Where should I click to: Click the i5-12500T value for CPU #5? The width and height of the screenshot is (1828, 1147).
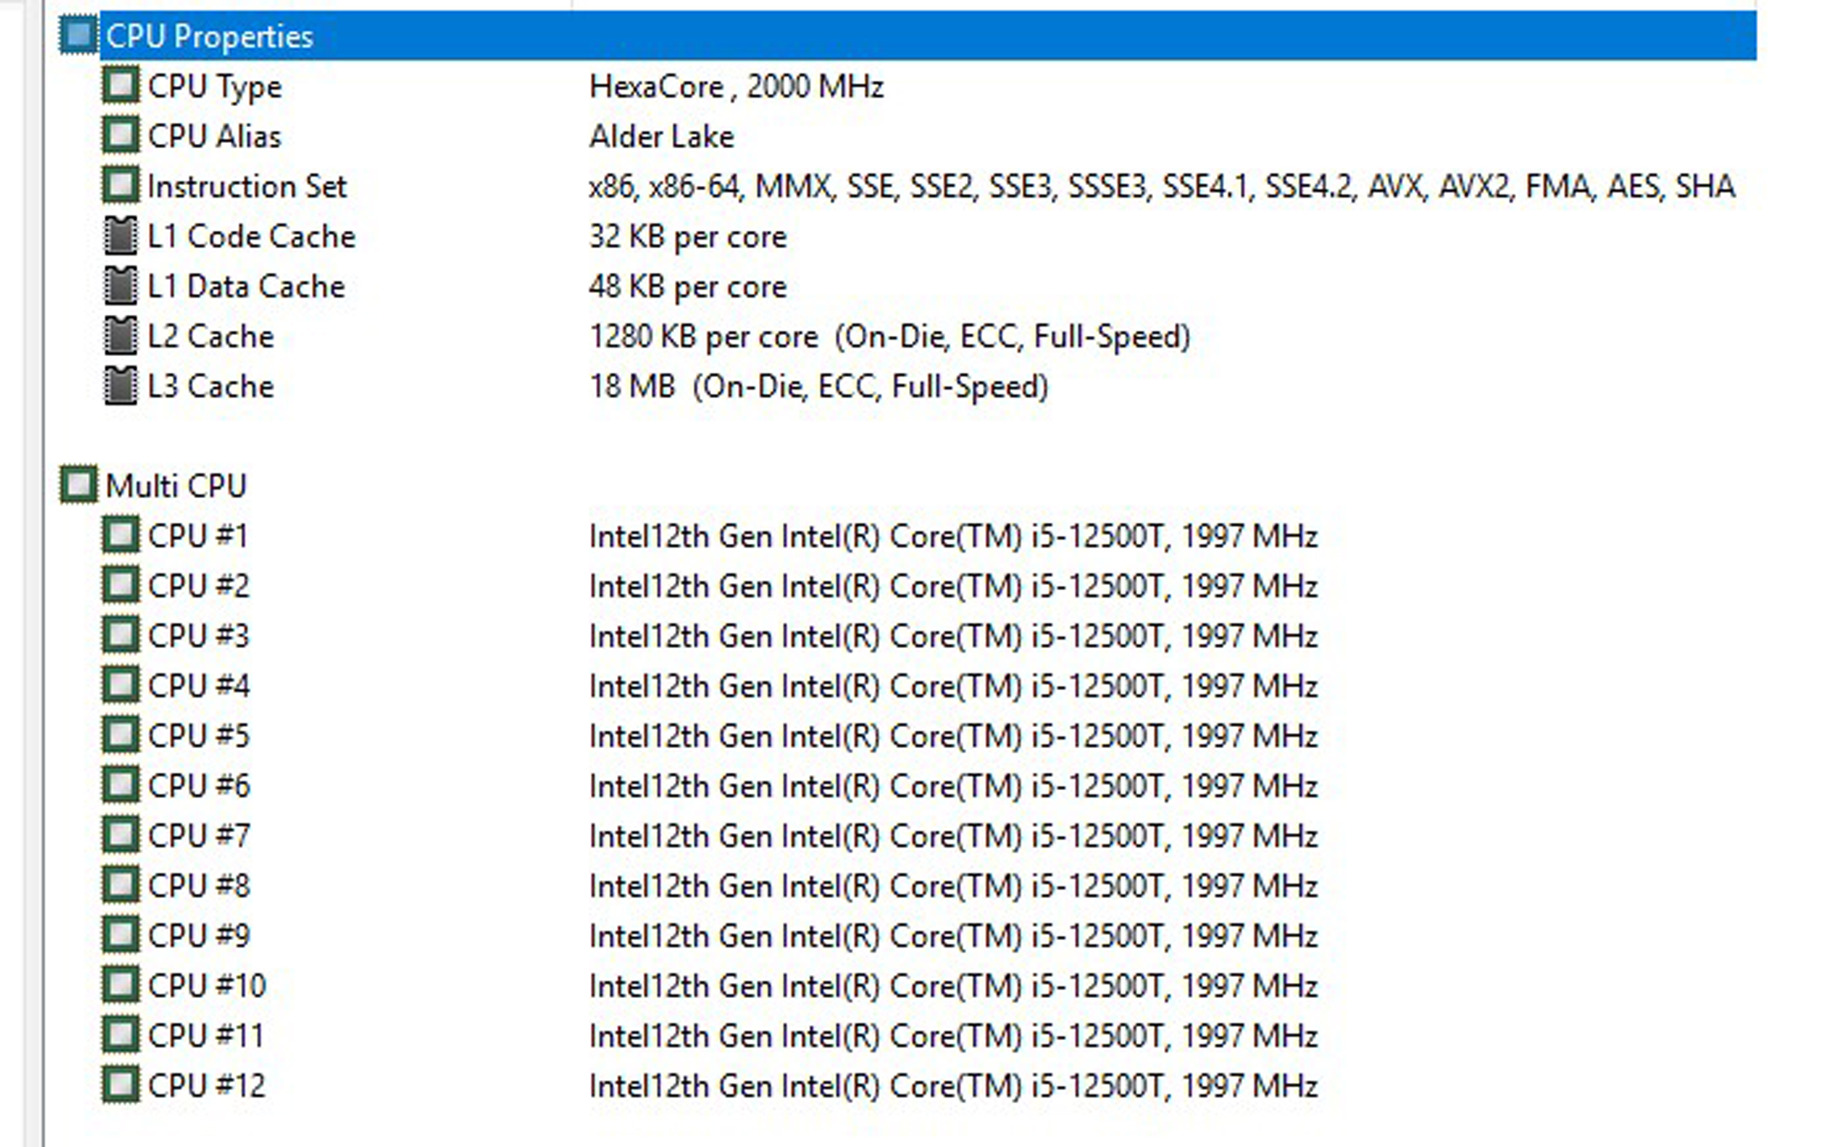pos(953,737)
